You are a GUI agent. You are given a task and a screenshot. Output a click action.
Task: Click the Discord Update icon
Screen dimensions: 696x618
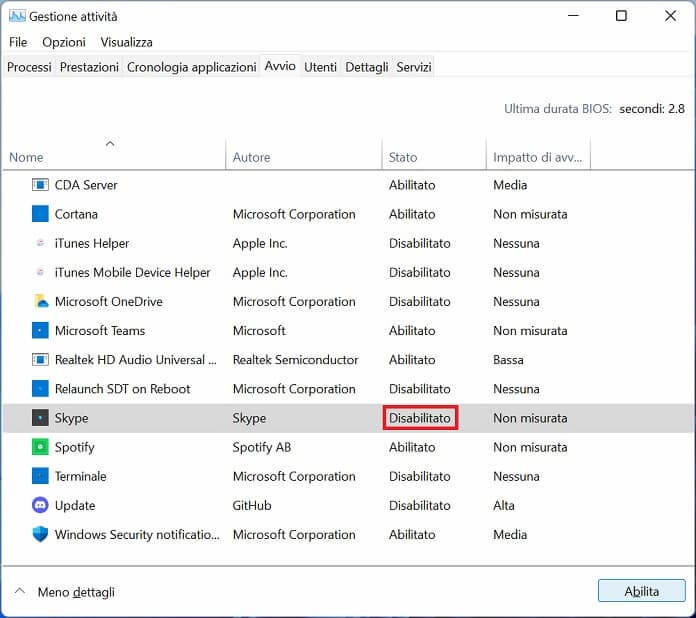(x=40, y=505)
